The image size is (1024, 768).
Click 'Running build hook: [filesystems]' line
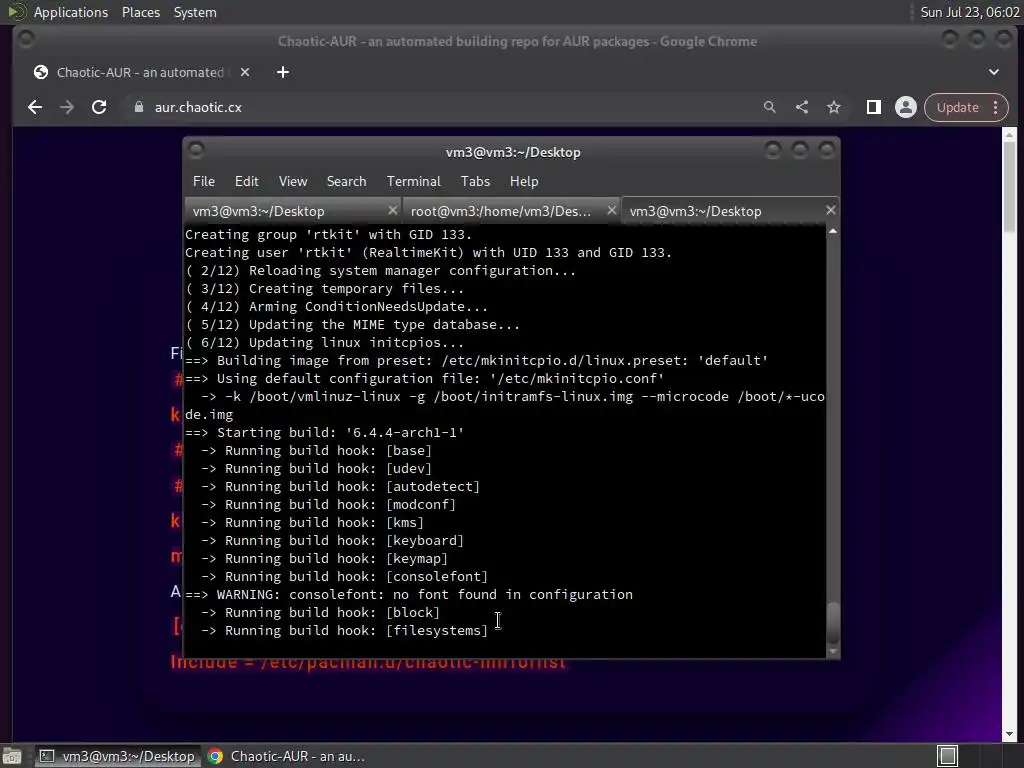(344, 630)
